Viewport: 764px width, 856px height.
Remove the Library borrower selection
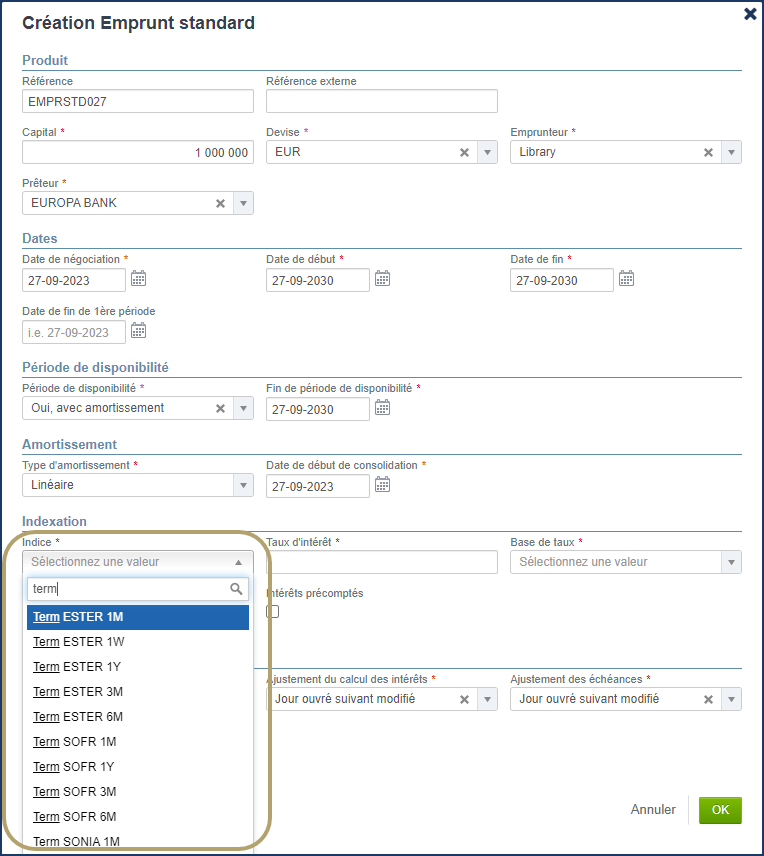(x=708, y=152)
